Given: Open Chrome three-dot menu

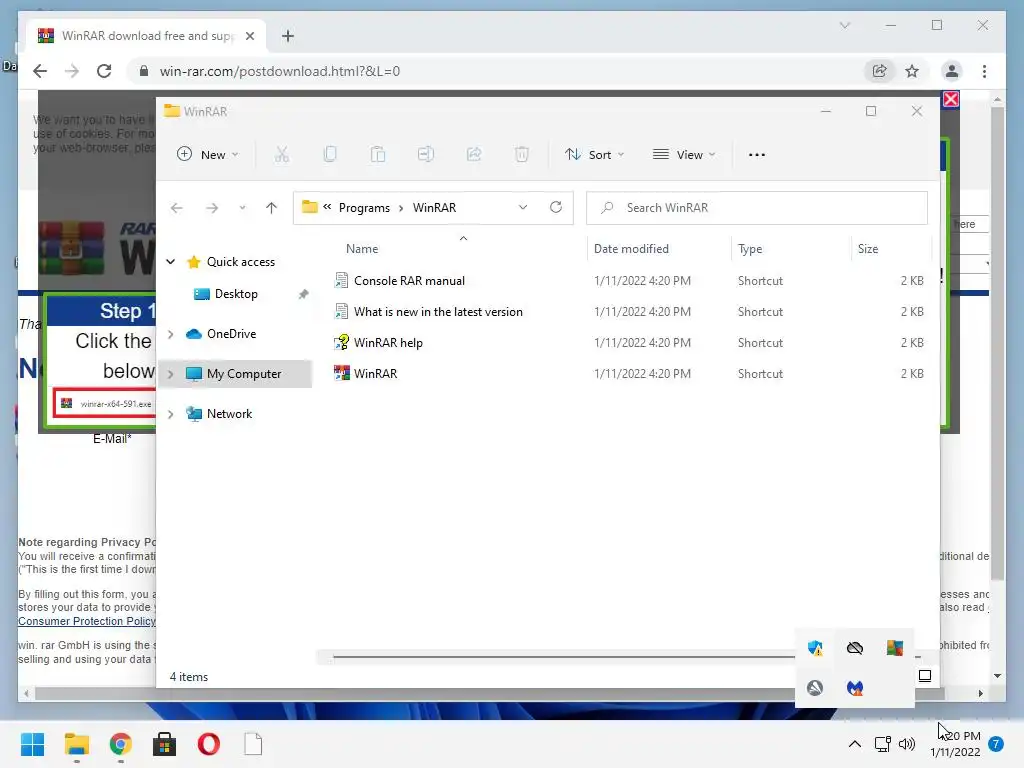Looking at the screenshot, I should point(984,71).
